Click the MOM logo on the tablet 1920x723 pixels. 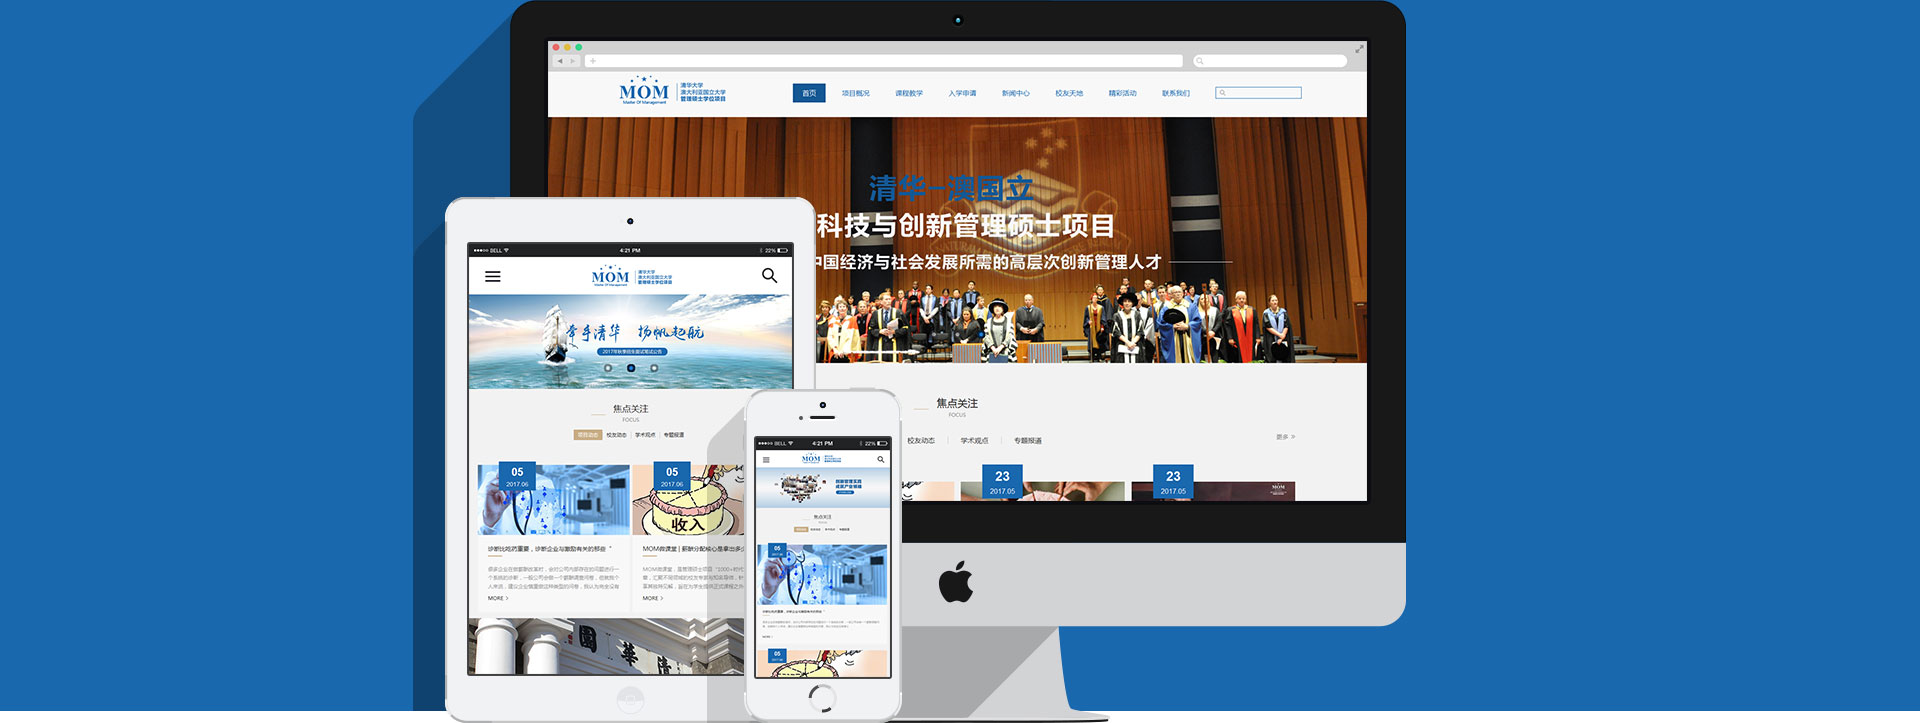pos(631,276)
